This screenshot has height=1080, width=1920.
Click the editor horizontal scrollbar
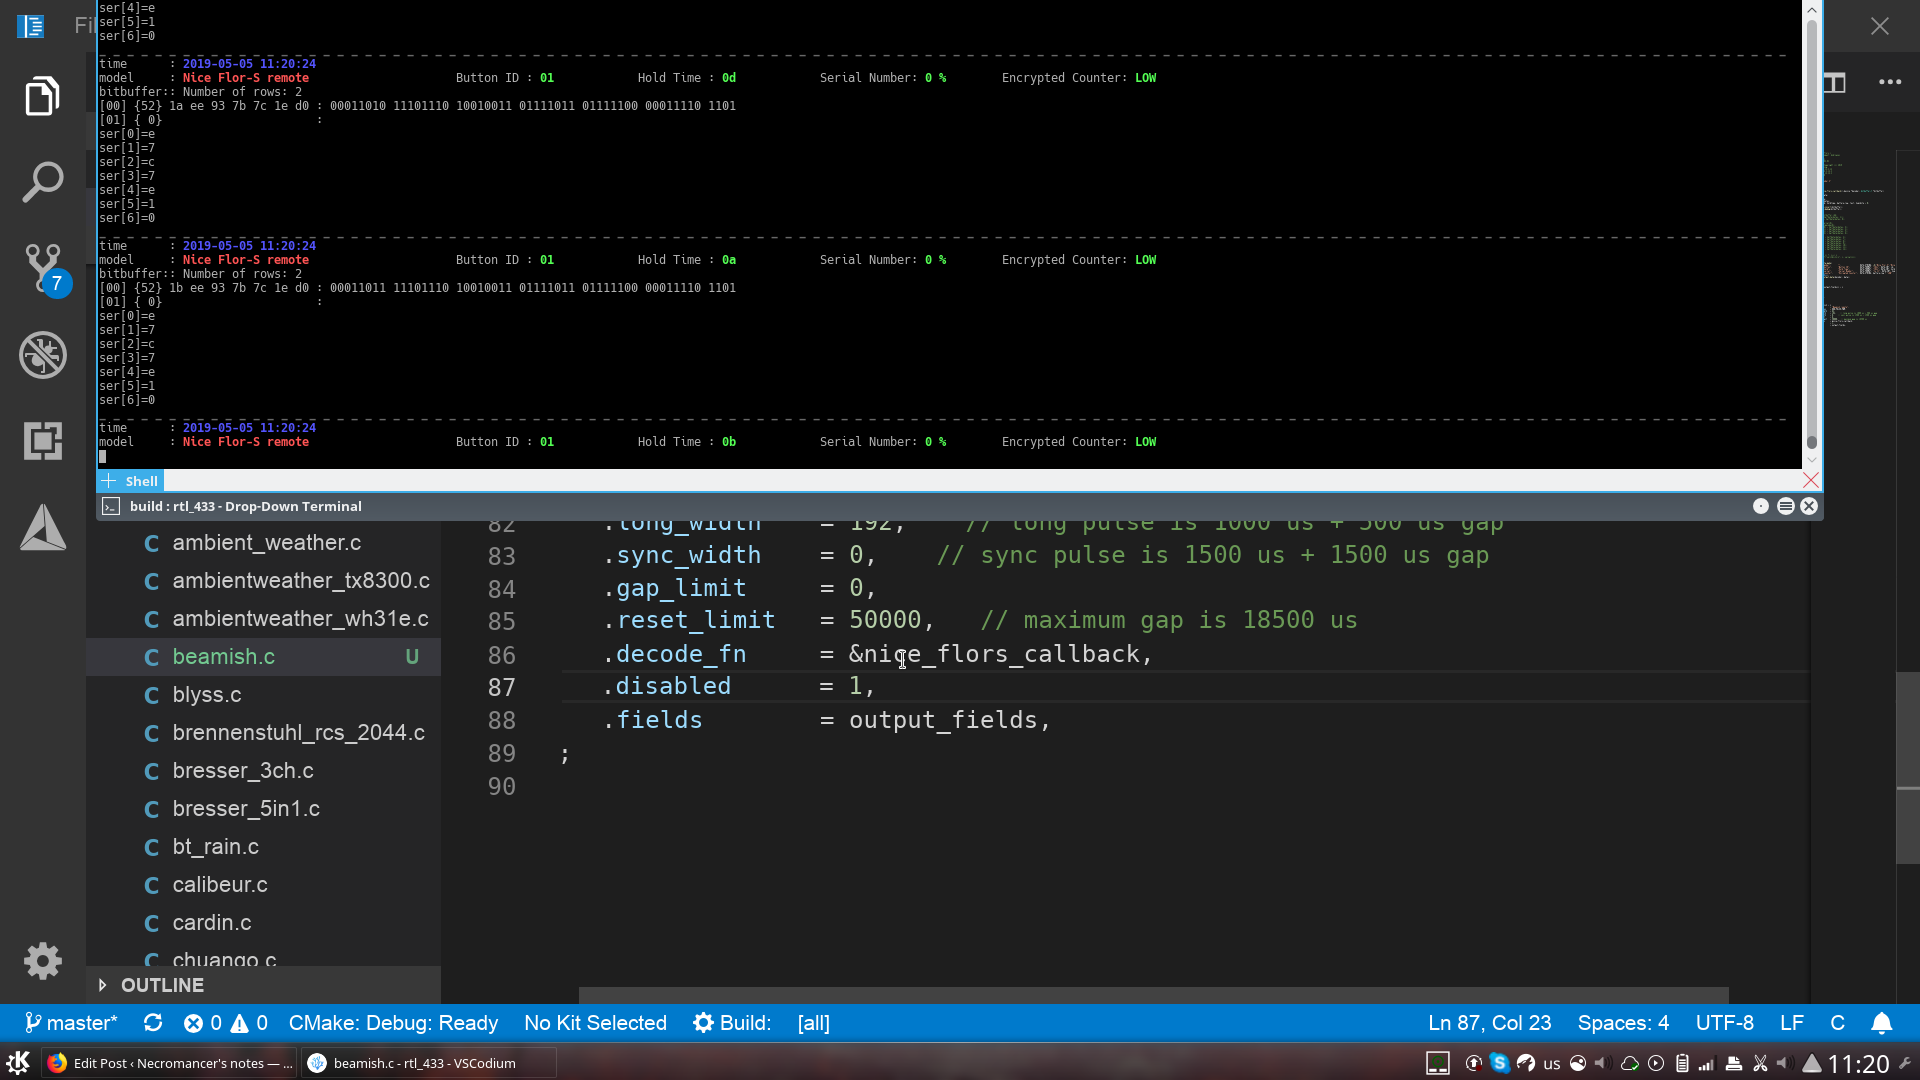coord(1153,995)
